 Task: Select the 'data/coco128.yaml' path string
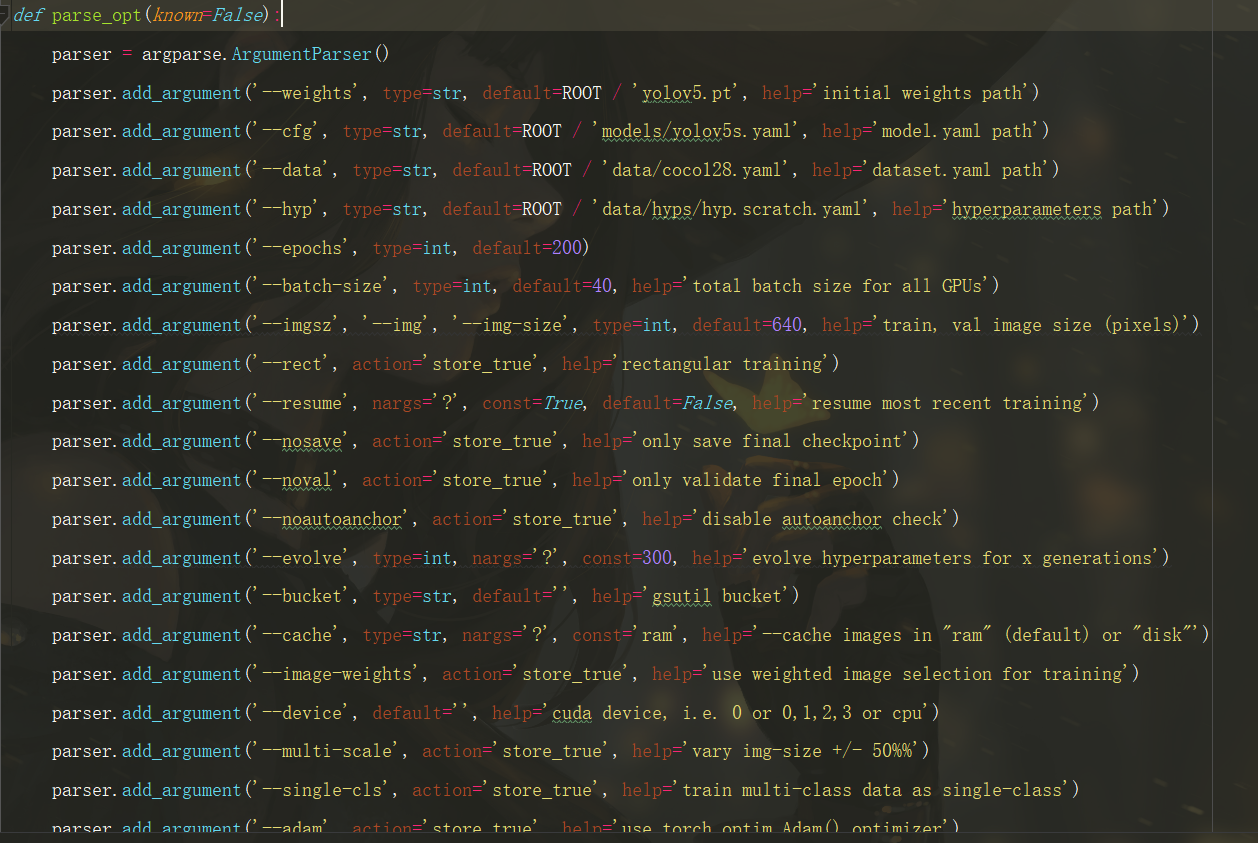pyautogui.click(x=696, y=170)
